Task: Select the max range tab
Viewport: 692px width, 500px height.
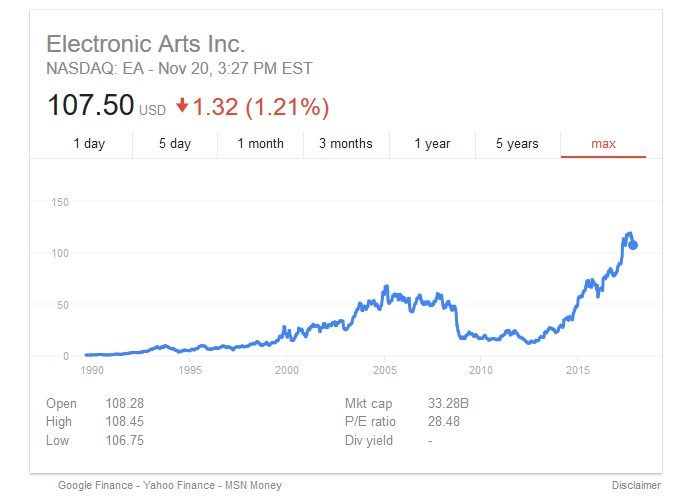Action: tap(603, 144)
